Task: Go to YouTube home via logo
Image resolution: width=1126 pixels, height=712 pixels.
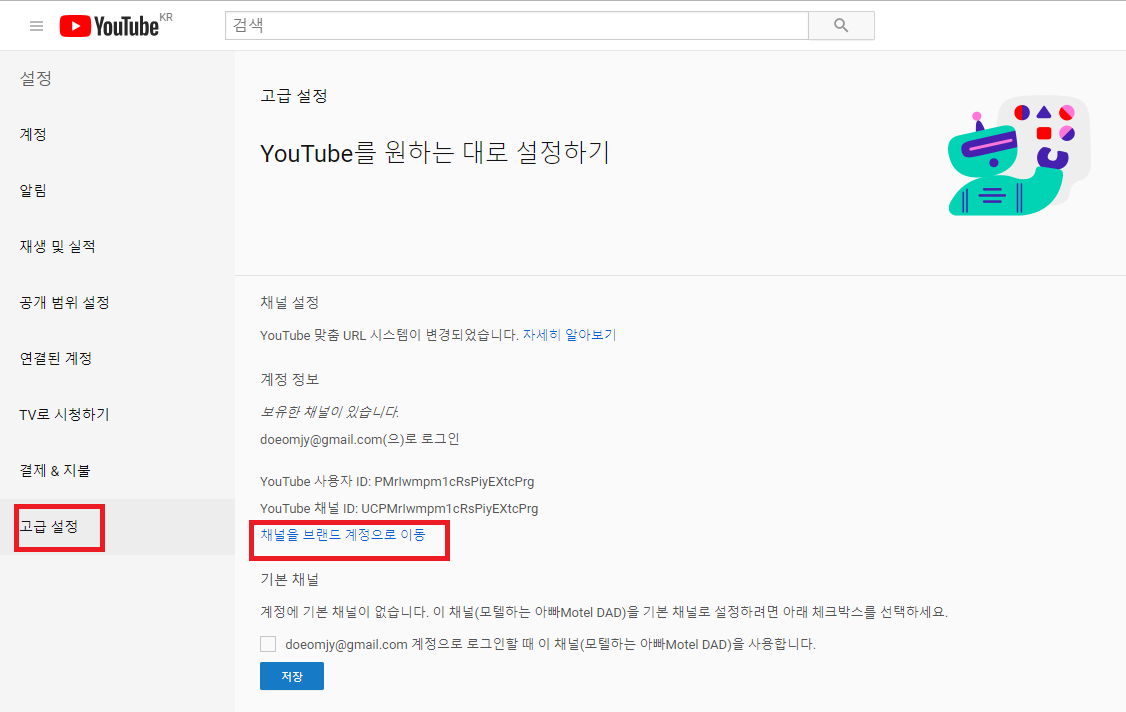Action: tap(109, 27)
